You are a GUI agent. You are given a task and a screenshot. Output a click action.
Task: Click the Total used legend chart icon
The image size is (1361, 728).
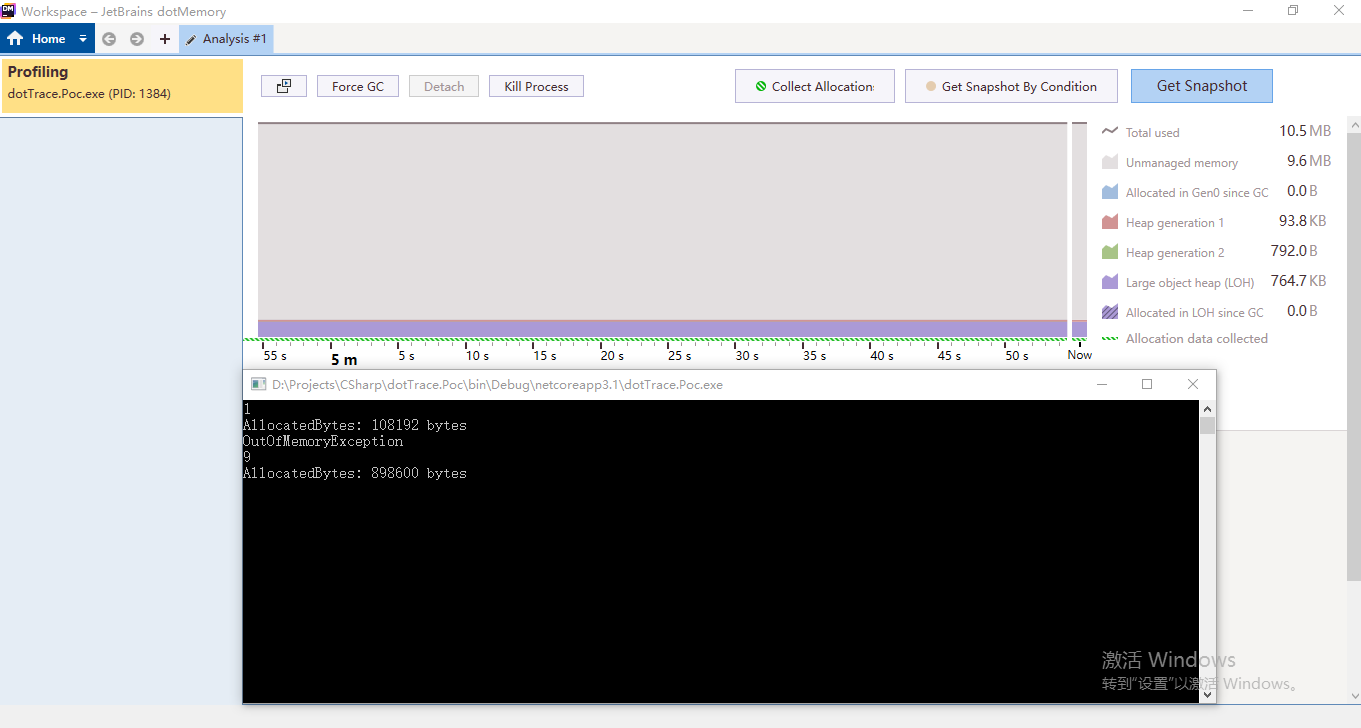tap(1110, 131)
